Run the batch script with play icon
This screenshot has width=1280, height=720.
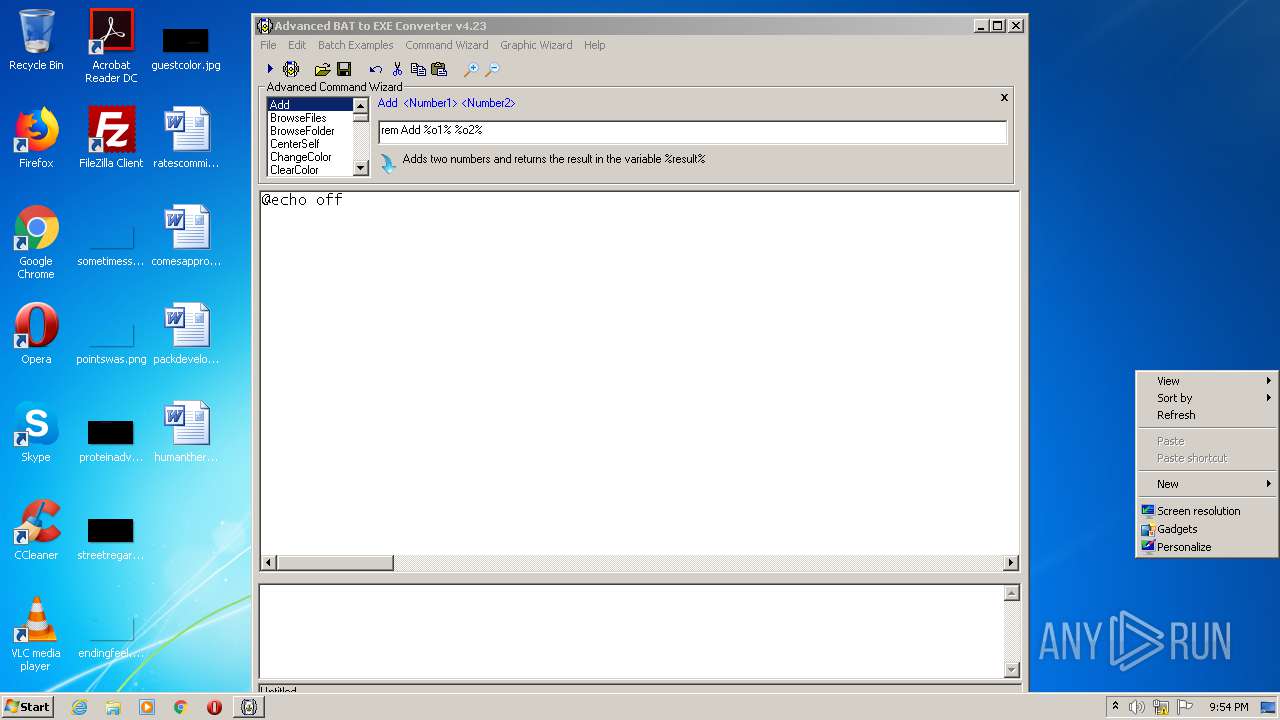[x=270, y=69]
